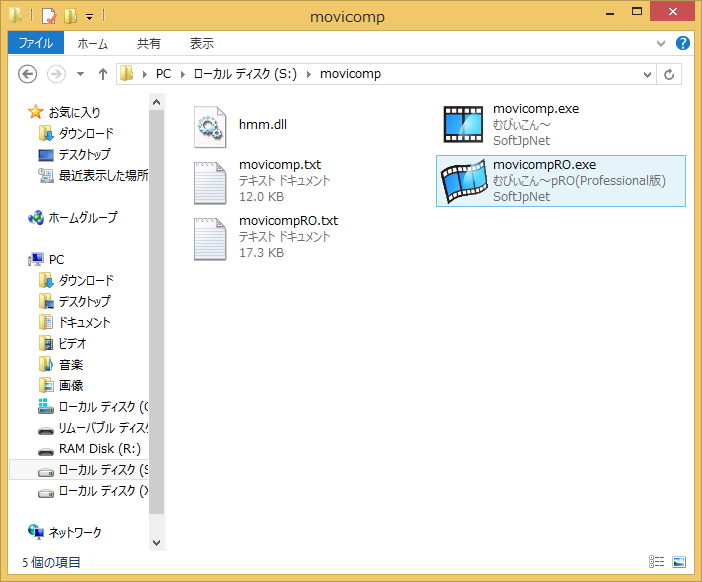Open the address bar history dropdown
Viewport: 702px width, 582px height.
coord(647,74)
